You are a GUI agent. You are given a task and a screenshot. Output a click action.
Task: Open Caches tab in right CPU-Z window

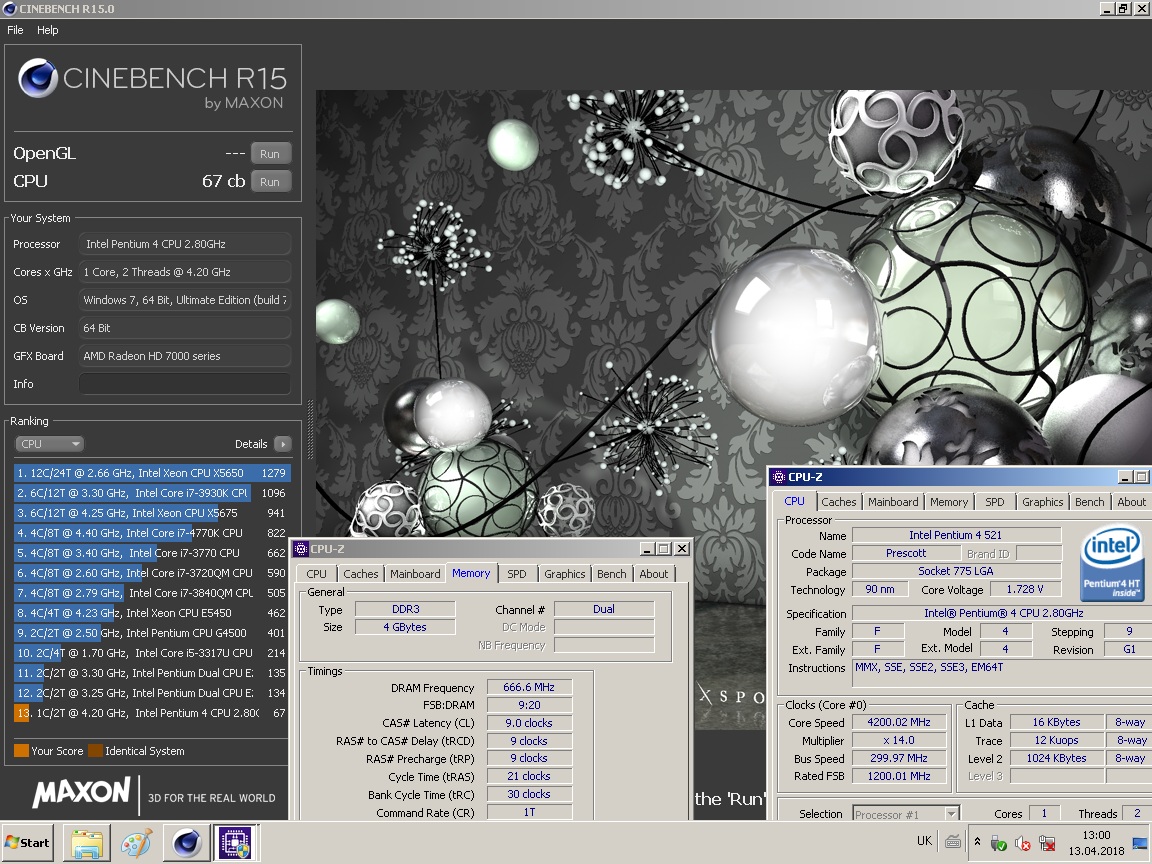pos(838,502)
